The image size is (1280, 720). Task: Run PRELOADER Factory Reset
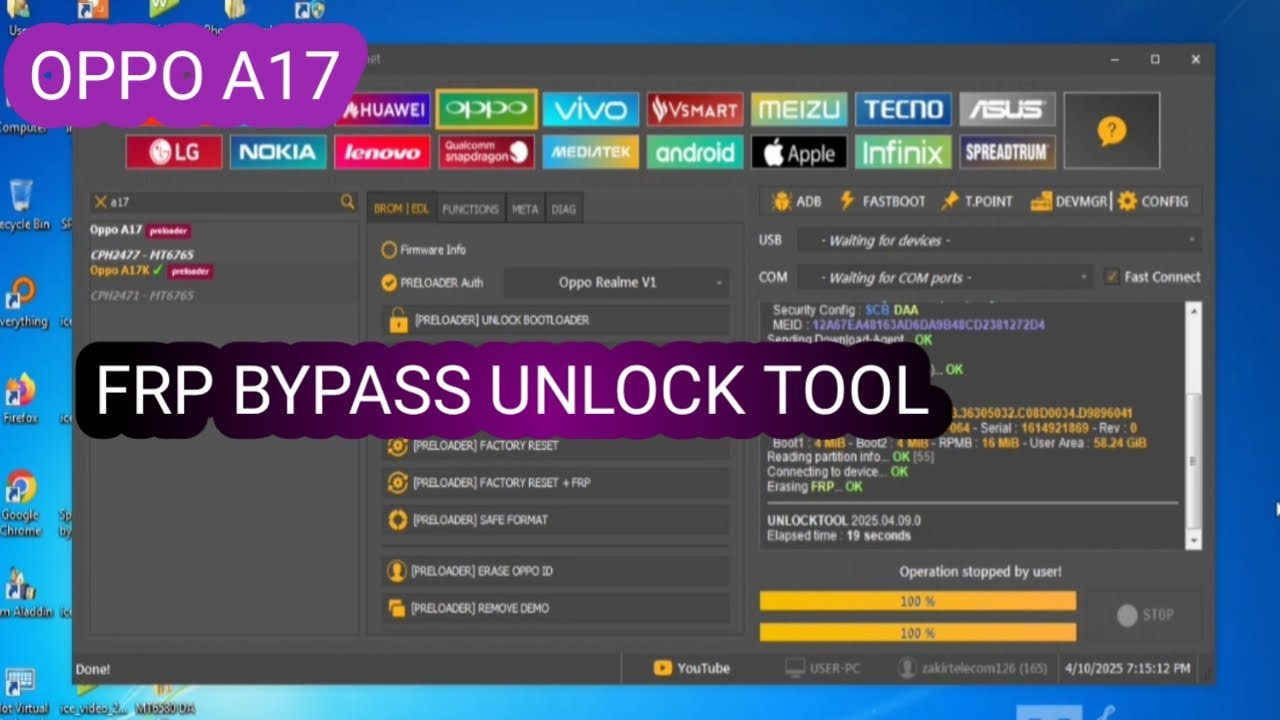[555, 446]
